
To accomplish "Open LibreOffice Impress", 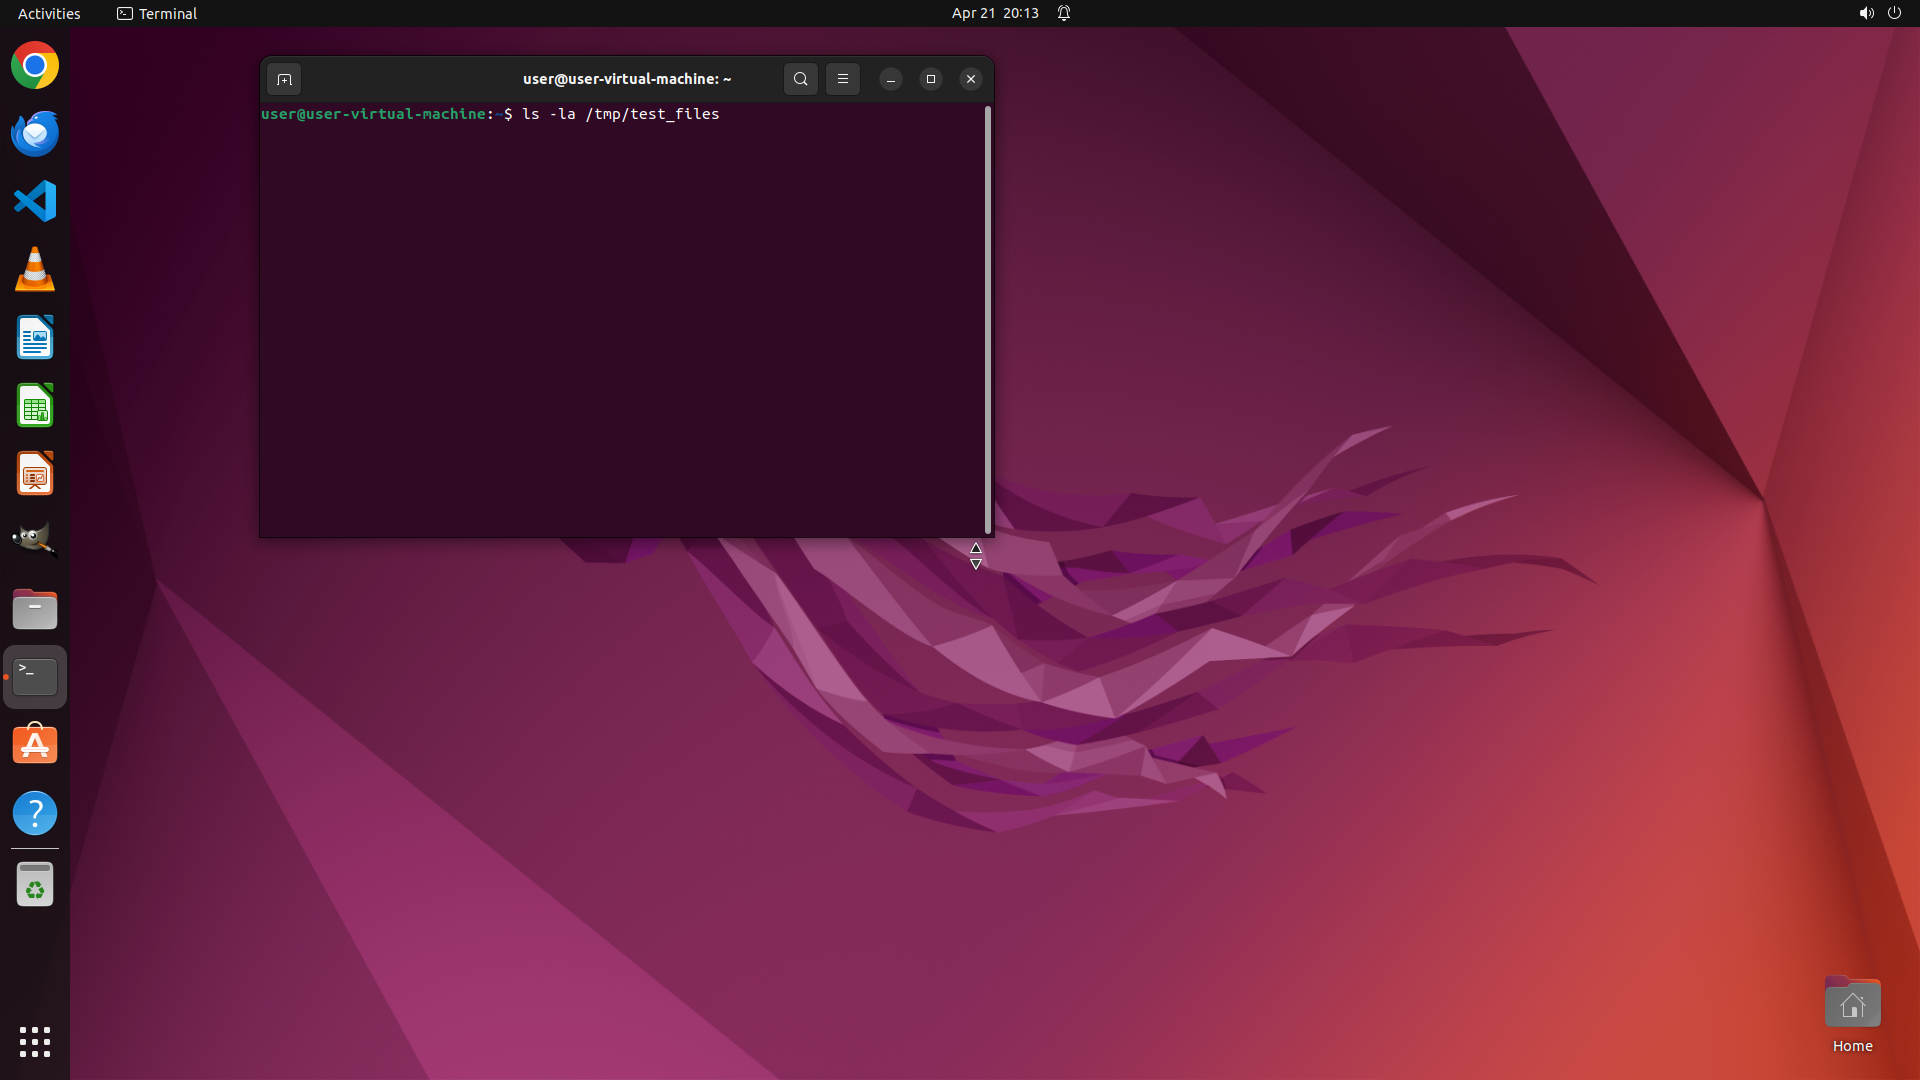I will (x=35, y=474).
